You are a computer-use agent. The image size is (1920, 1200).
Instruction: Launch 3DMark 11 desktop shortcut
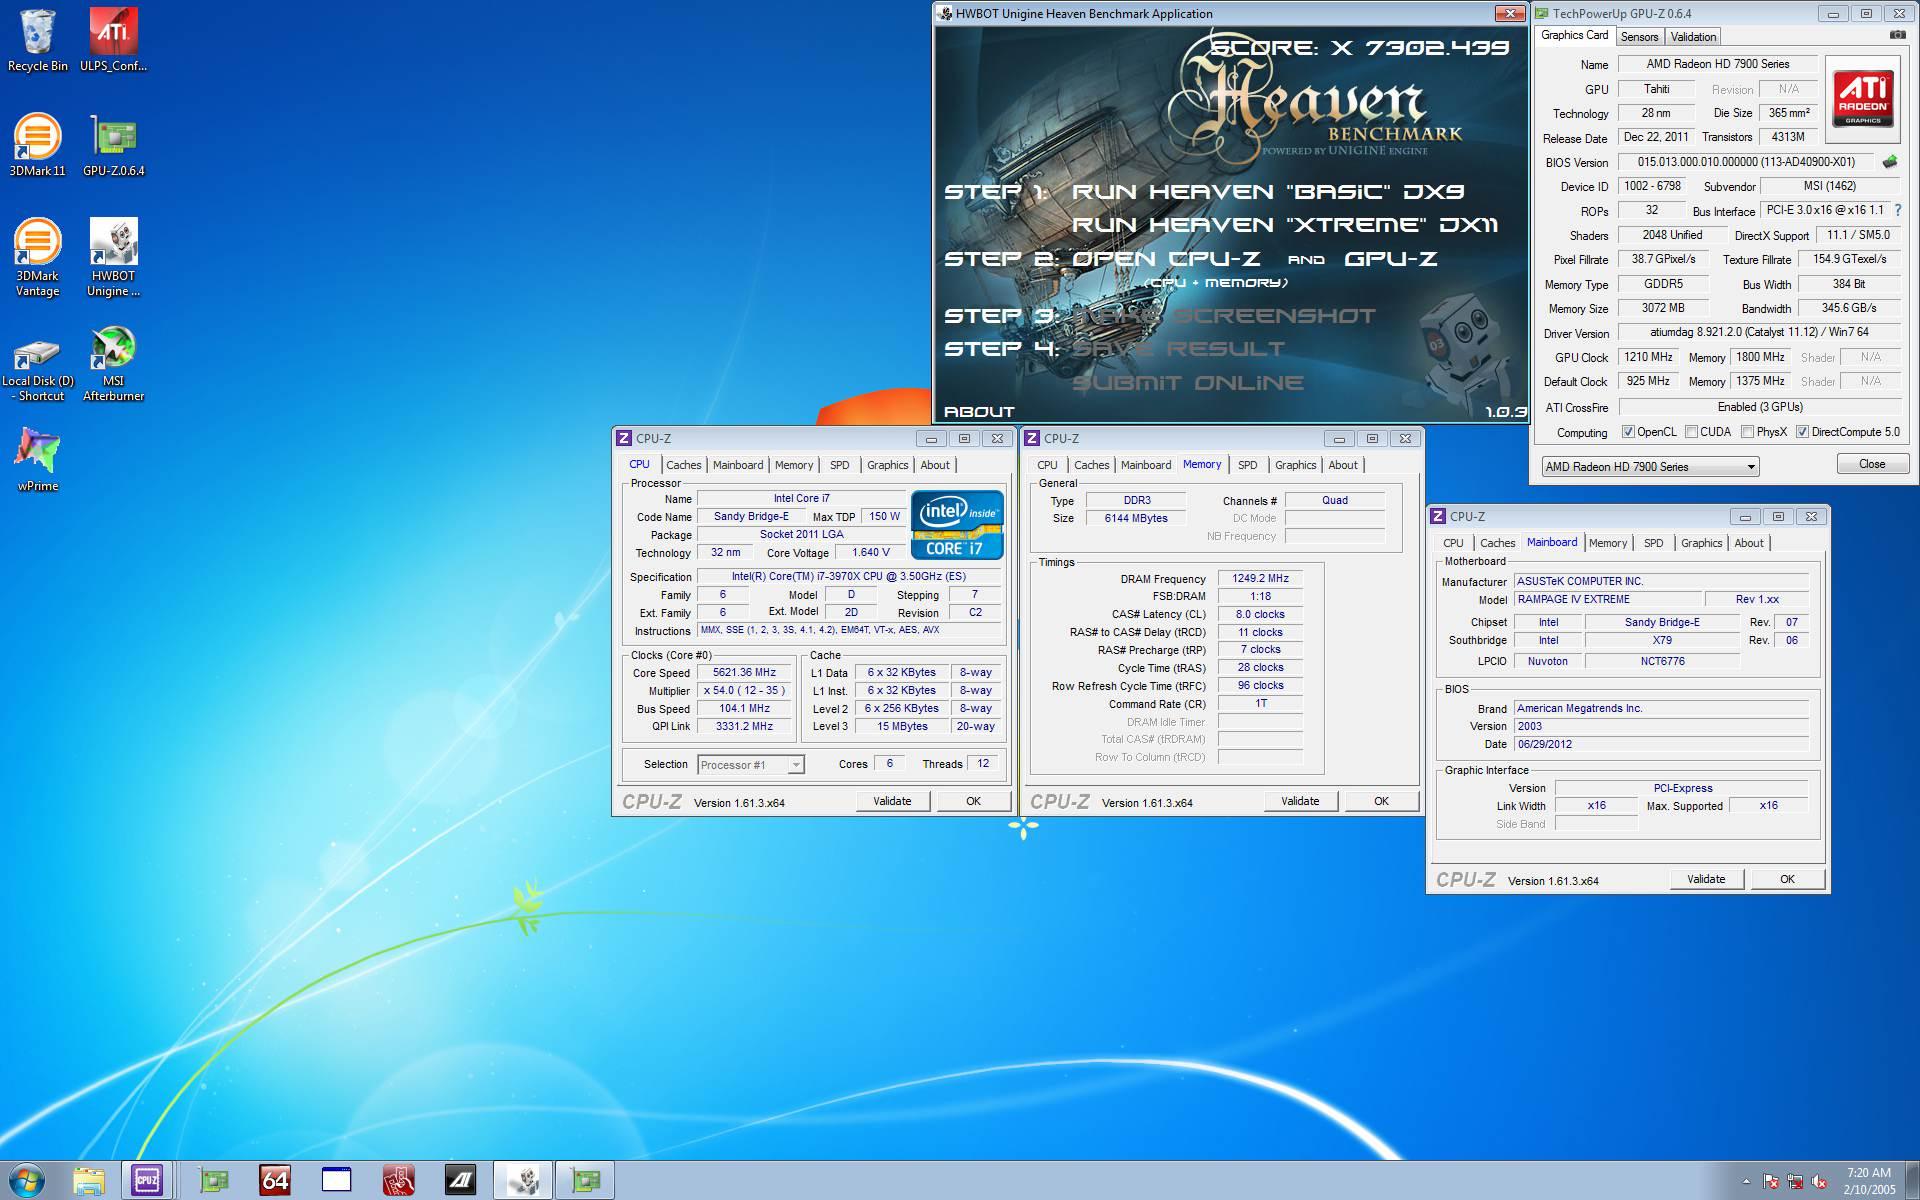(38, 146)
